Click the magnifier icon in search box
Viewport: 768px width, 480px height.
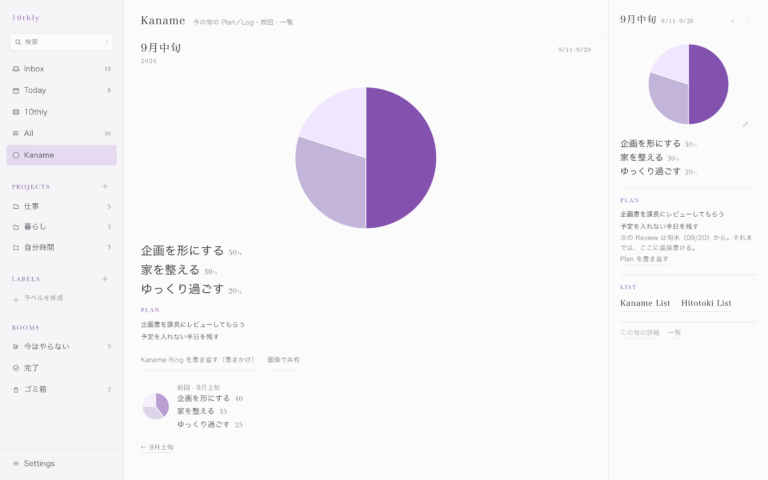pos(18,42)
